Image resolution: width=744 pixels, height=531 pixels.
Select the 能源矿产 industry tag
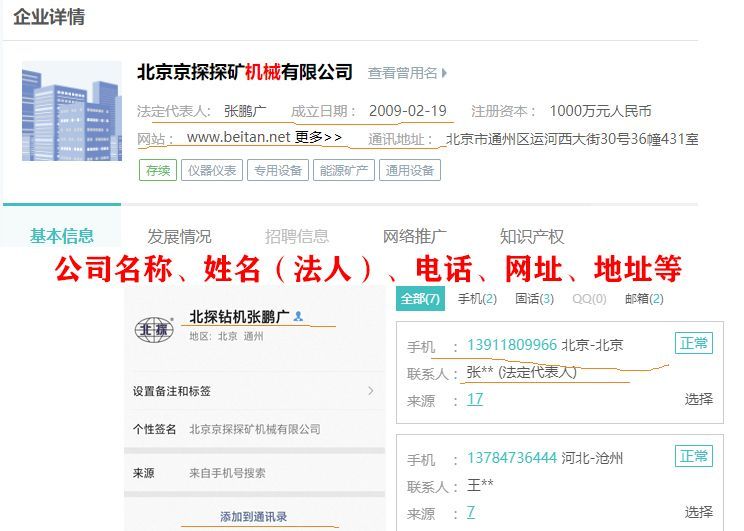pos(344,170)
